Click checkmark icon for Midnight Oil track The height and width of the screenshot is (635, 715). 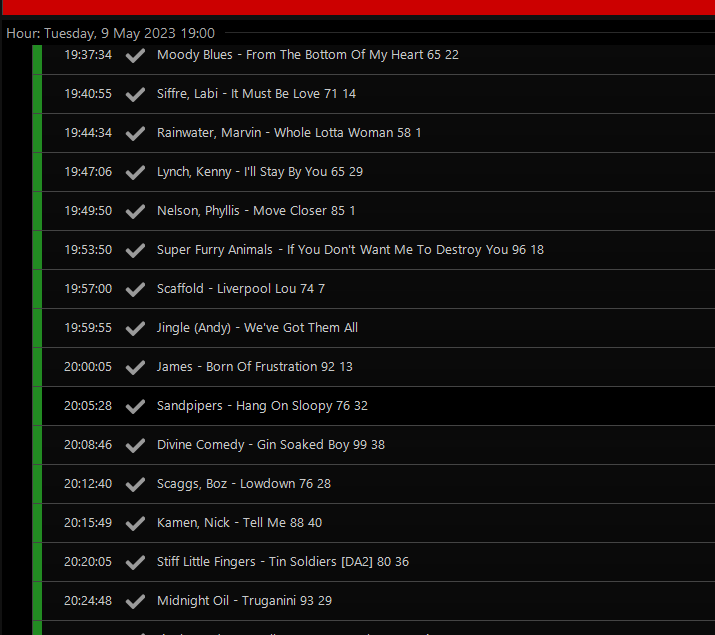point(135,601)
